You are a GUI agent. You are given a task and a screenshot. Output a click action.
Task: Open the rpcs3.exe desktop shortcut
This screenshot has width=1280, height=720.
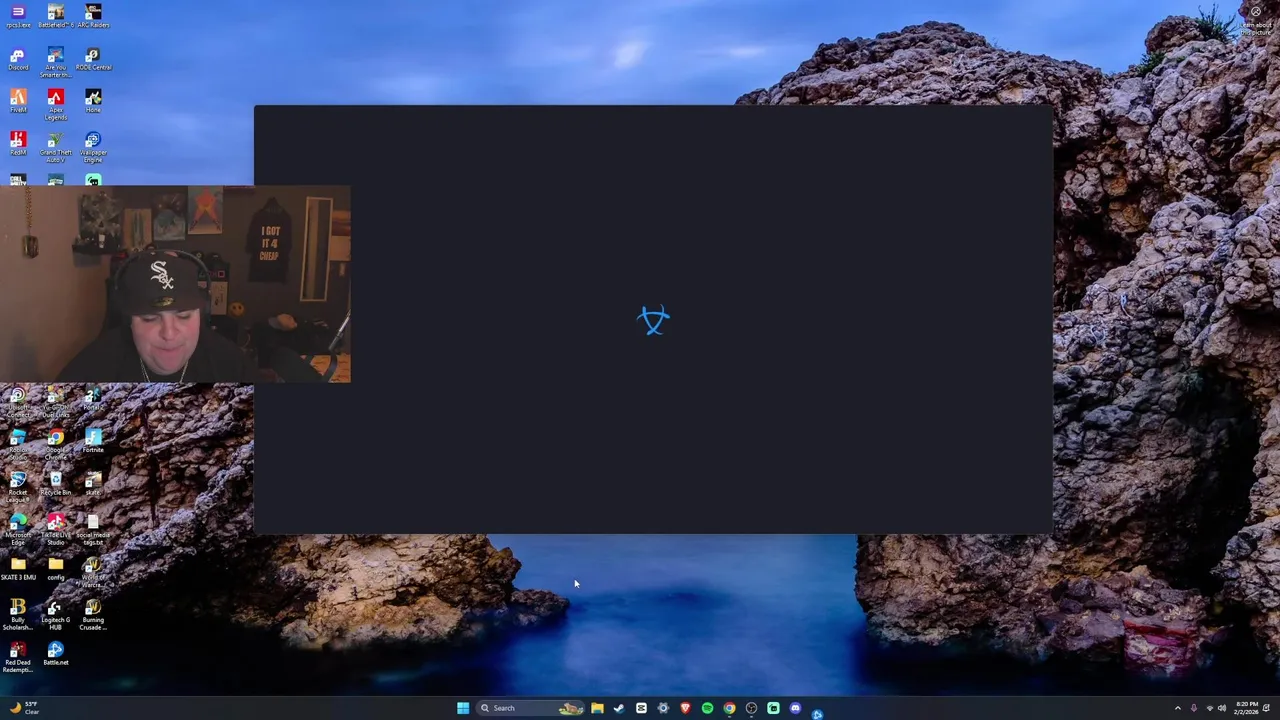[18, 17]
